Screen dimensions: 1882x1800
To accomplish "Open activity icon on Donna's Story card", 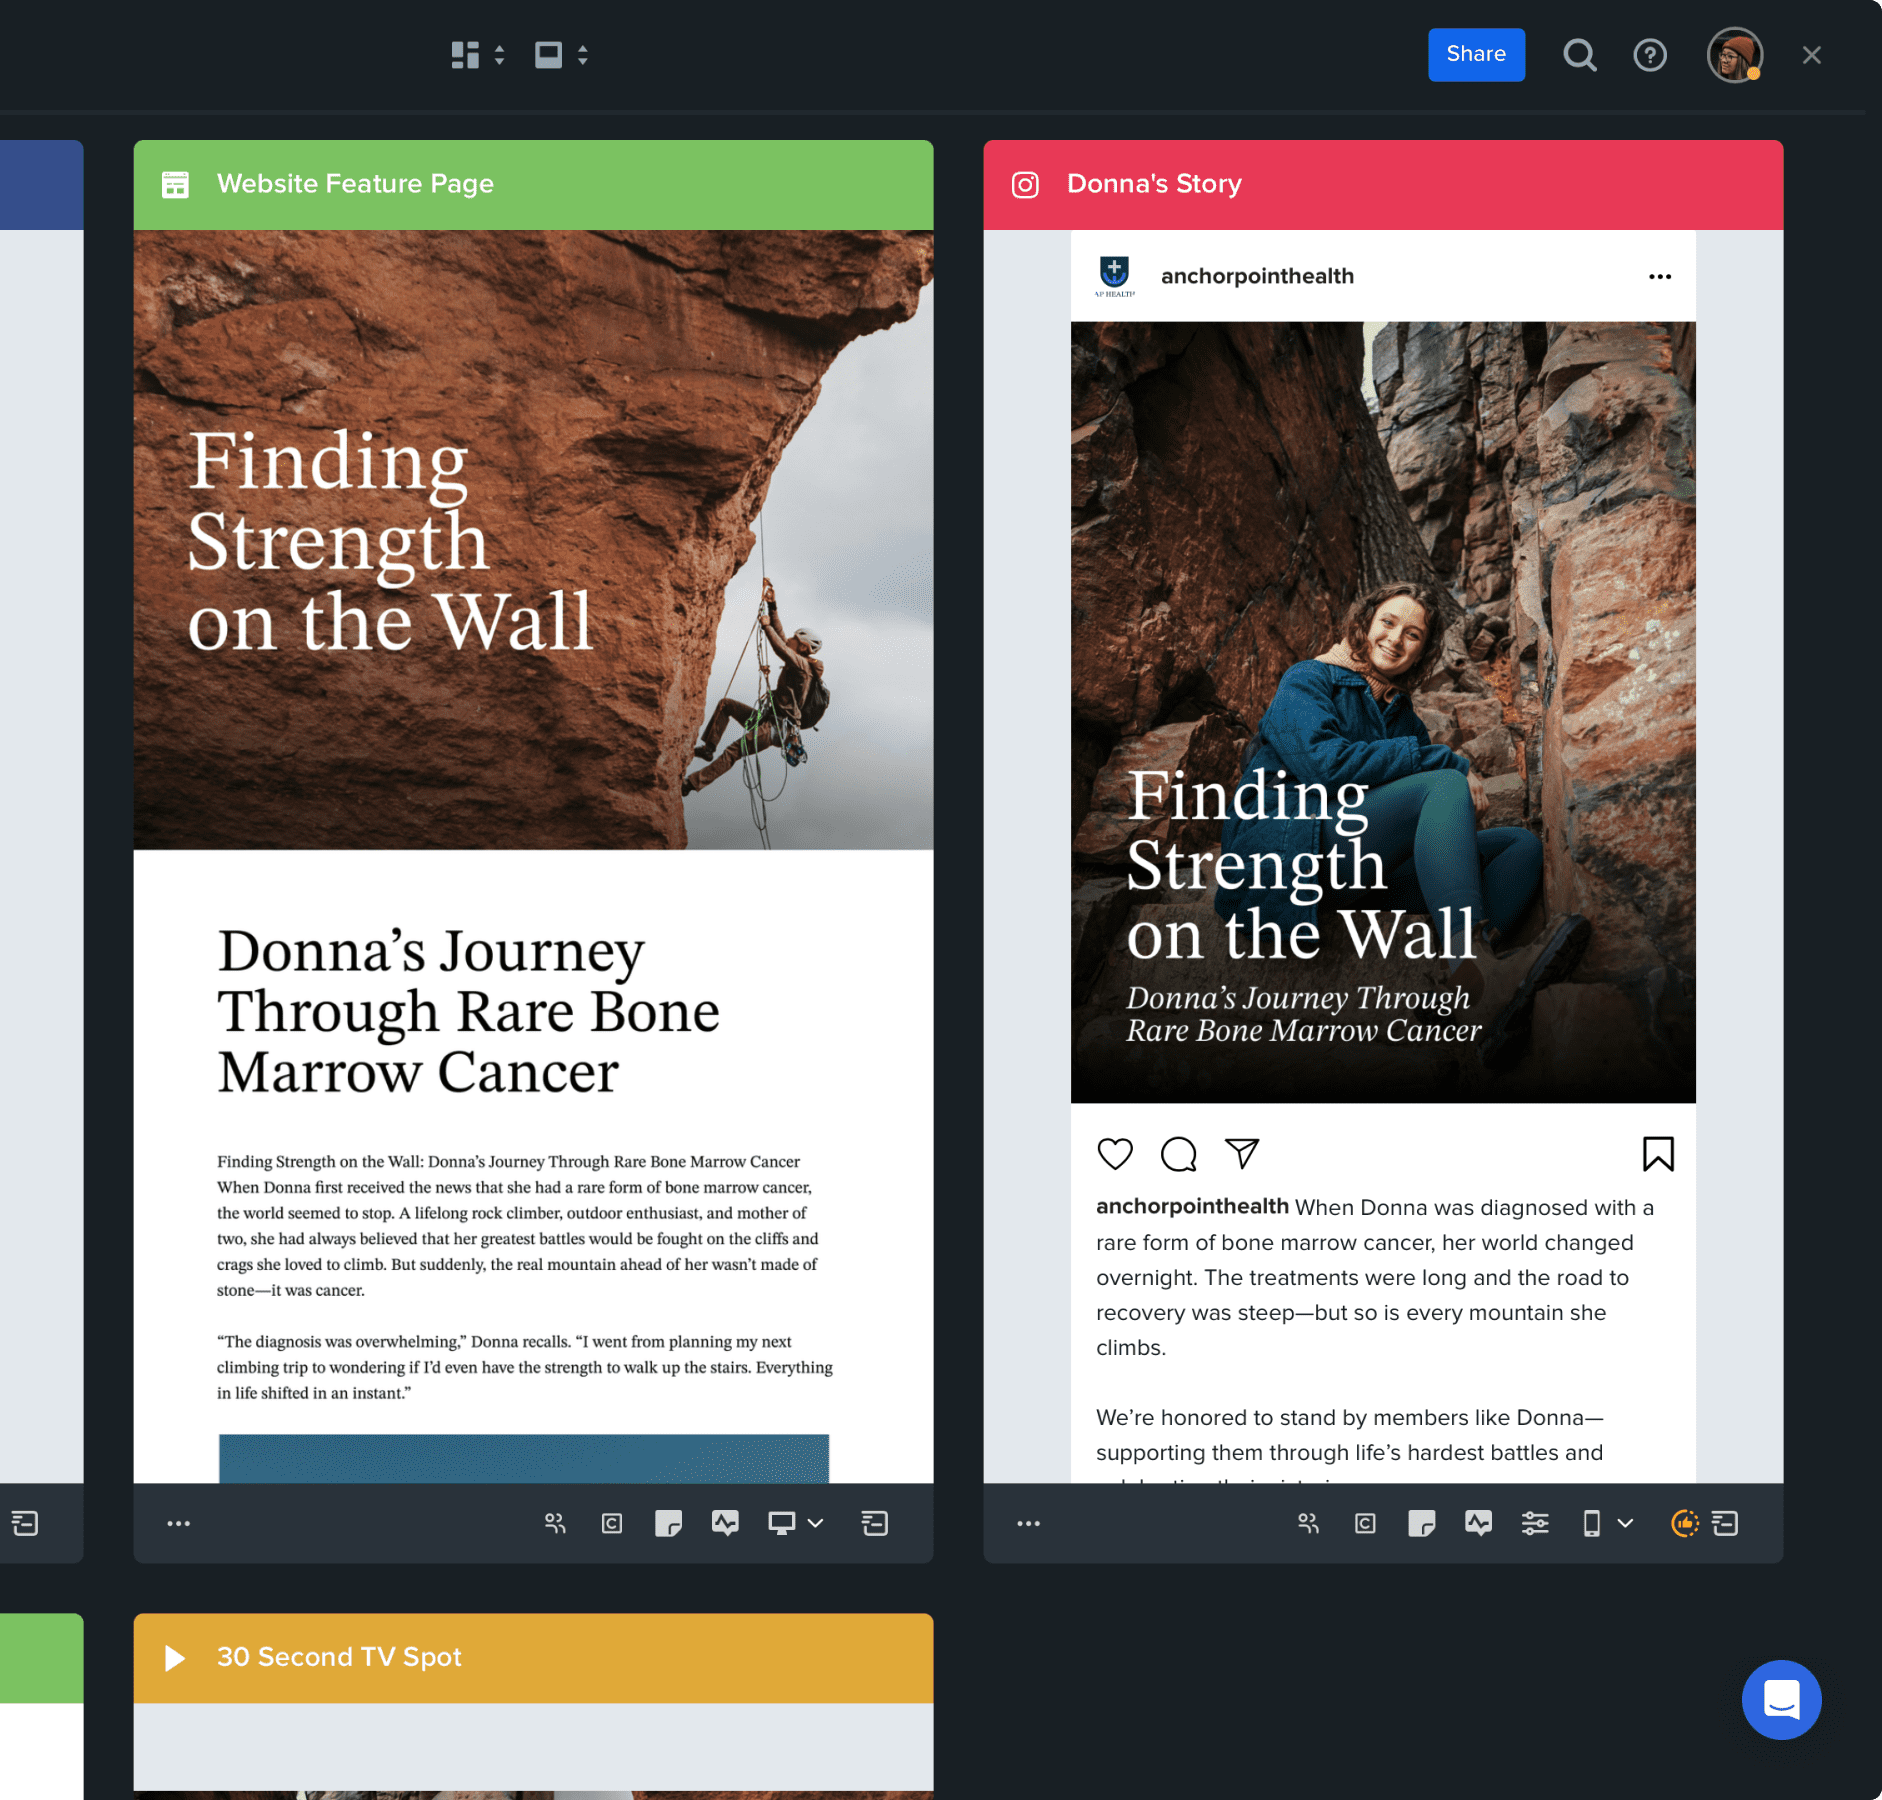I will point(1478,1523).
